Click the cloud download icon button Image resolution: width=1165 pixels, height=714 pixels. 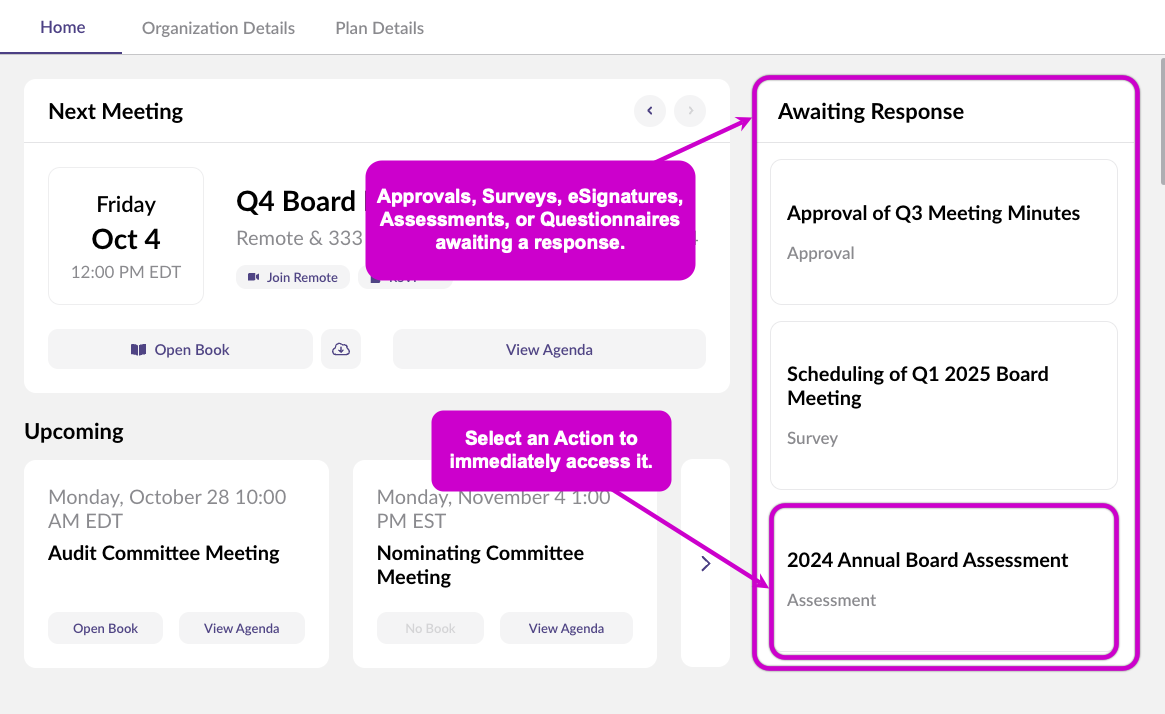tap(341, 349)
